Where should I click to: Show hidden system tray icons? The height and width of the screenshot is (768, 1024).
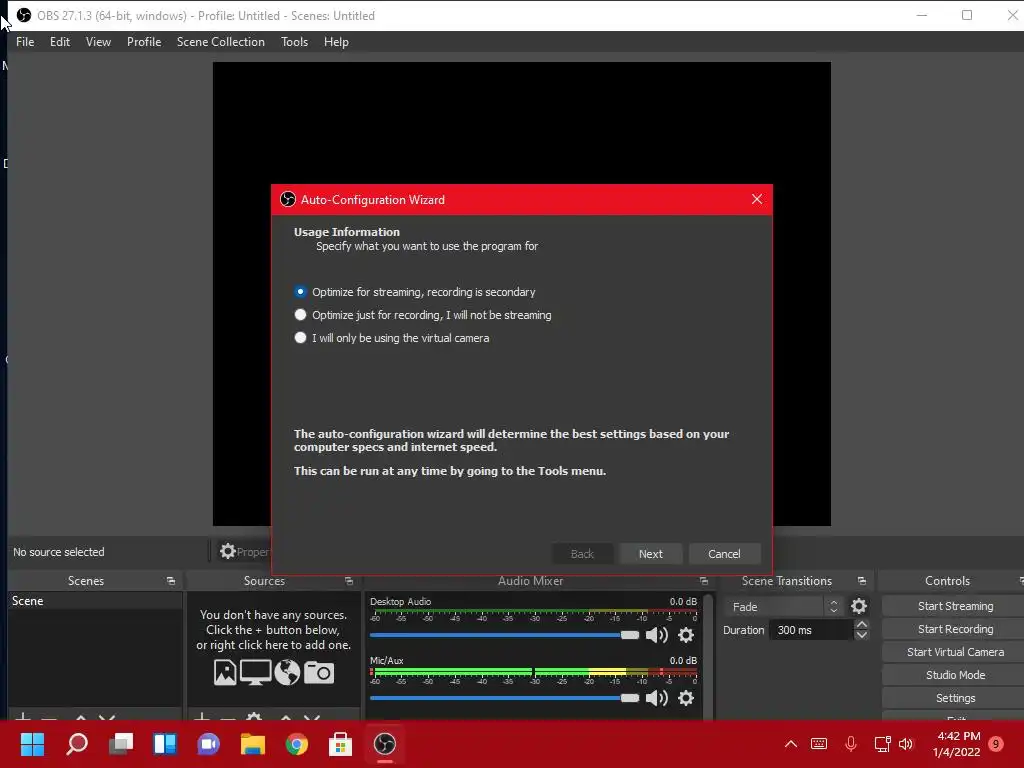(791, 744)
